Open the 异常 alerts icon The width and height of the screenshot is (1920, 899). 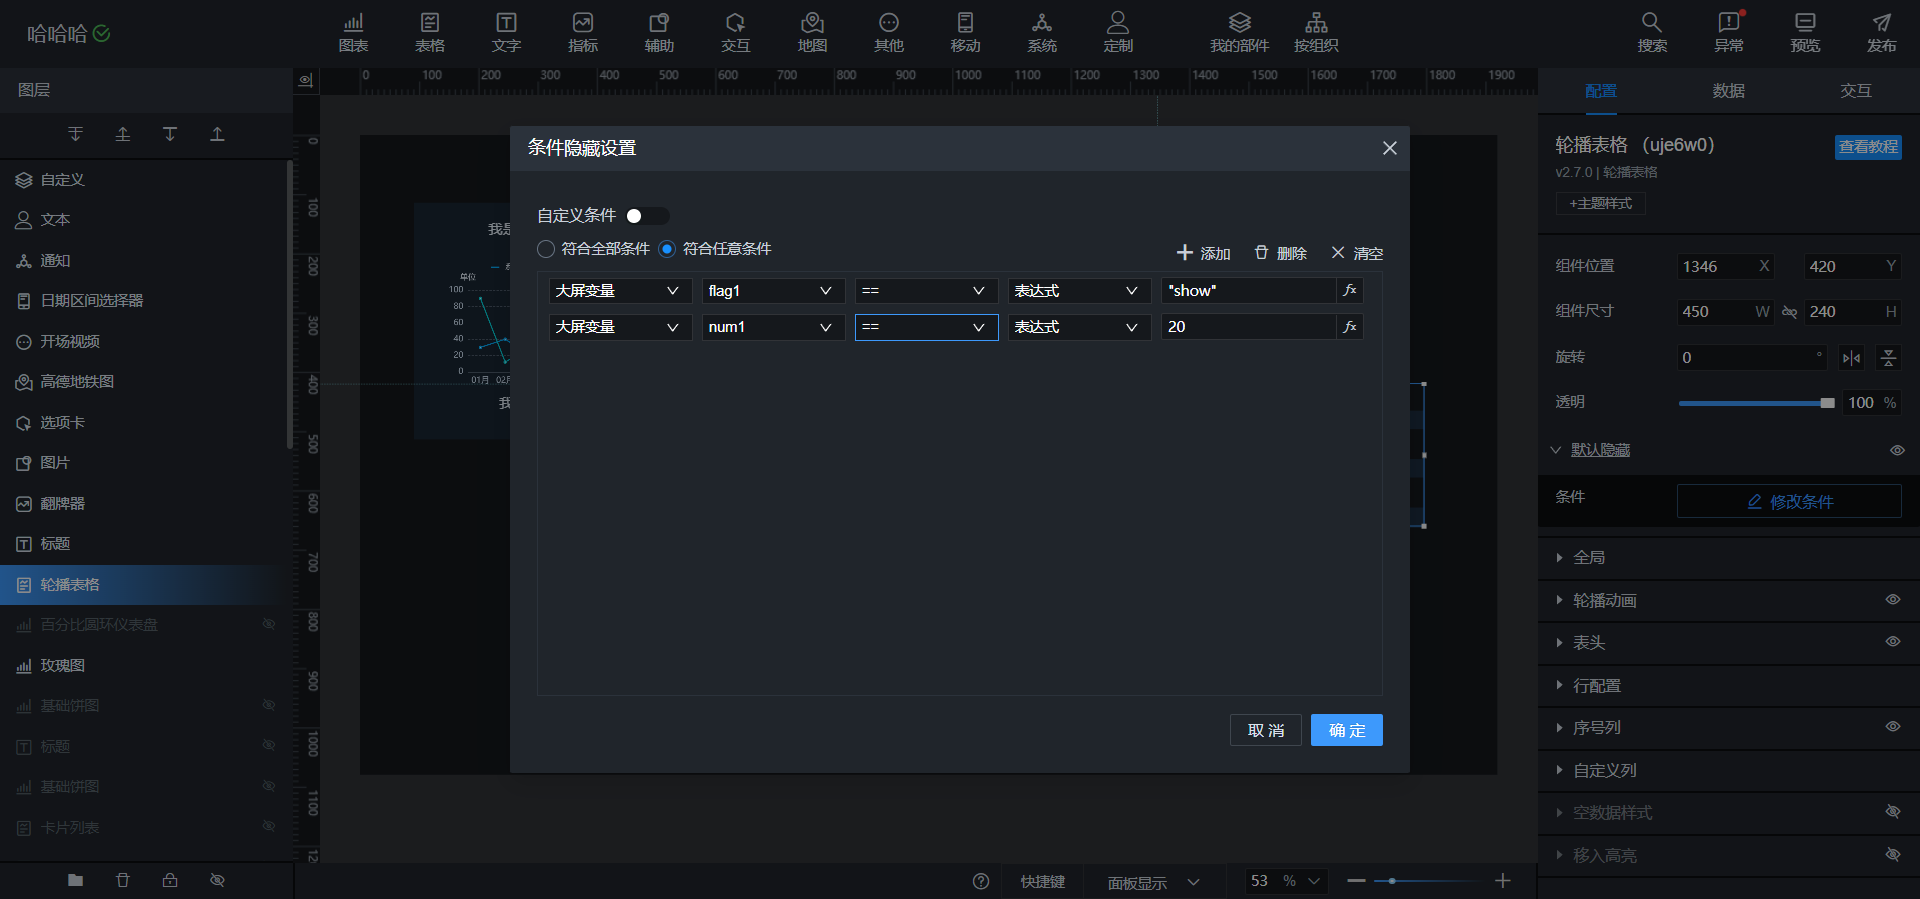pyautogui.click(x=1729, y=33)
